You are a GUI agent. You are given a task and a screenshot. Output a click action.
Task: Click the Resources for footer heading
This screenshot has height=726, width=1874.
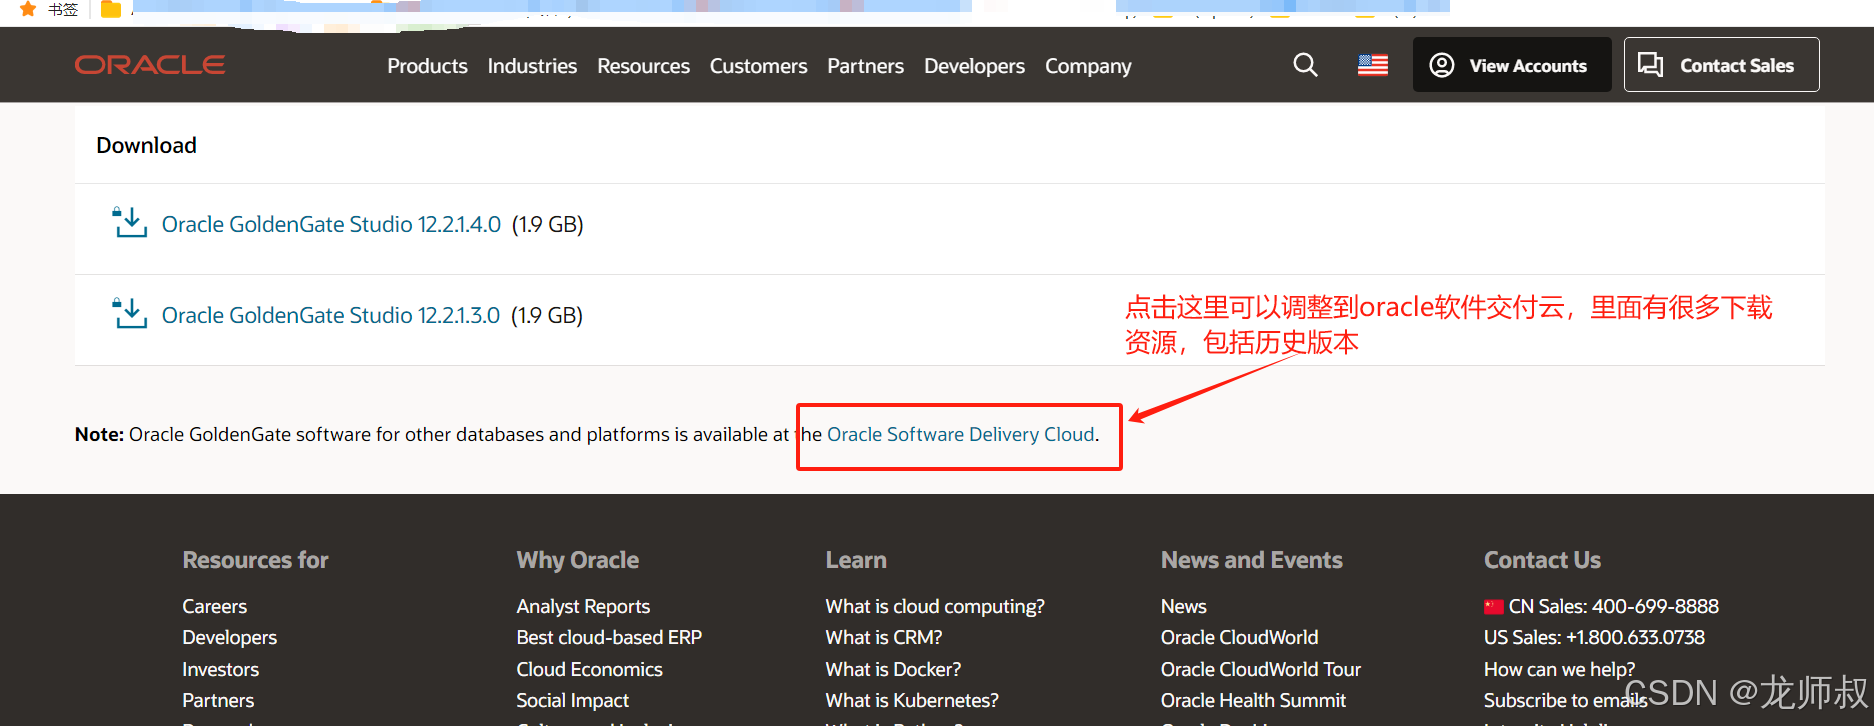click(255, 560)
